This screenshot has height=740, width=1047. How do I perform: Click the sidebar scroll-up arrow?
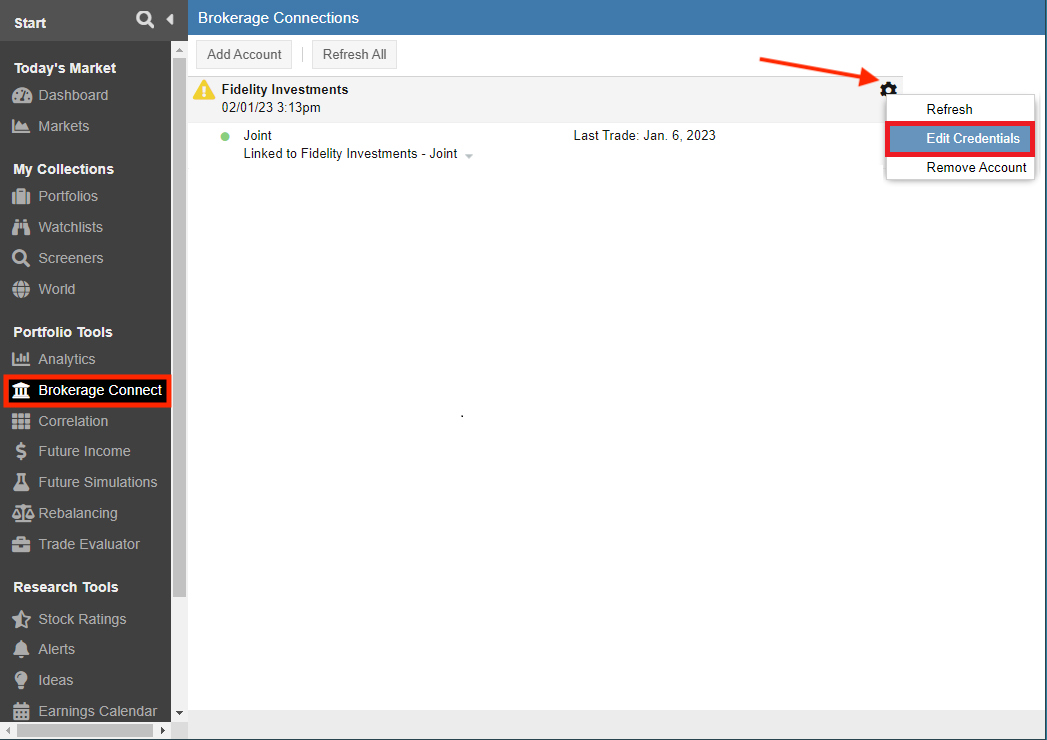(179, 50)
